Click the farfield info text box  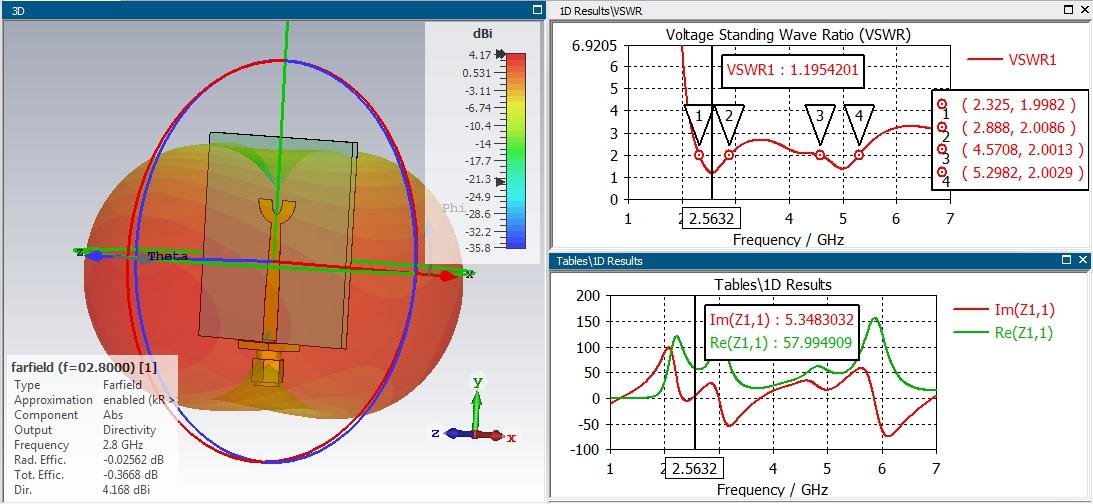pos(93,429)
